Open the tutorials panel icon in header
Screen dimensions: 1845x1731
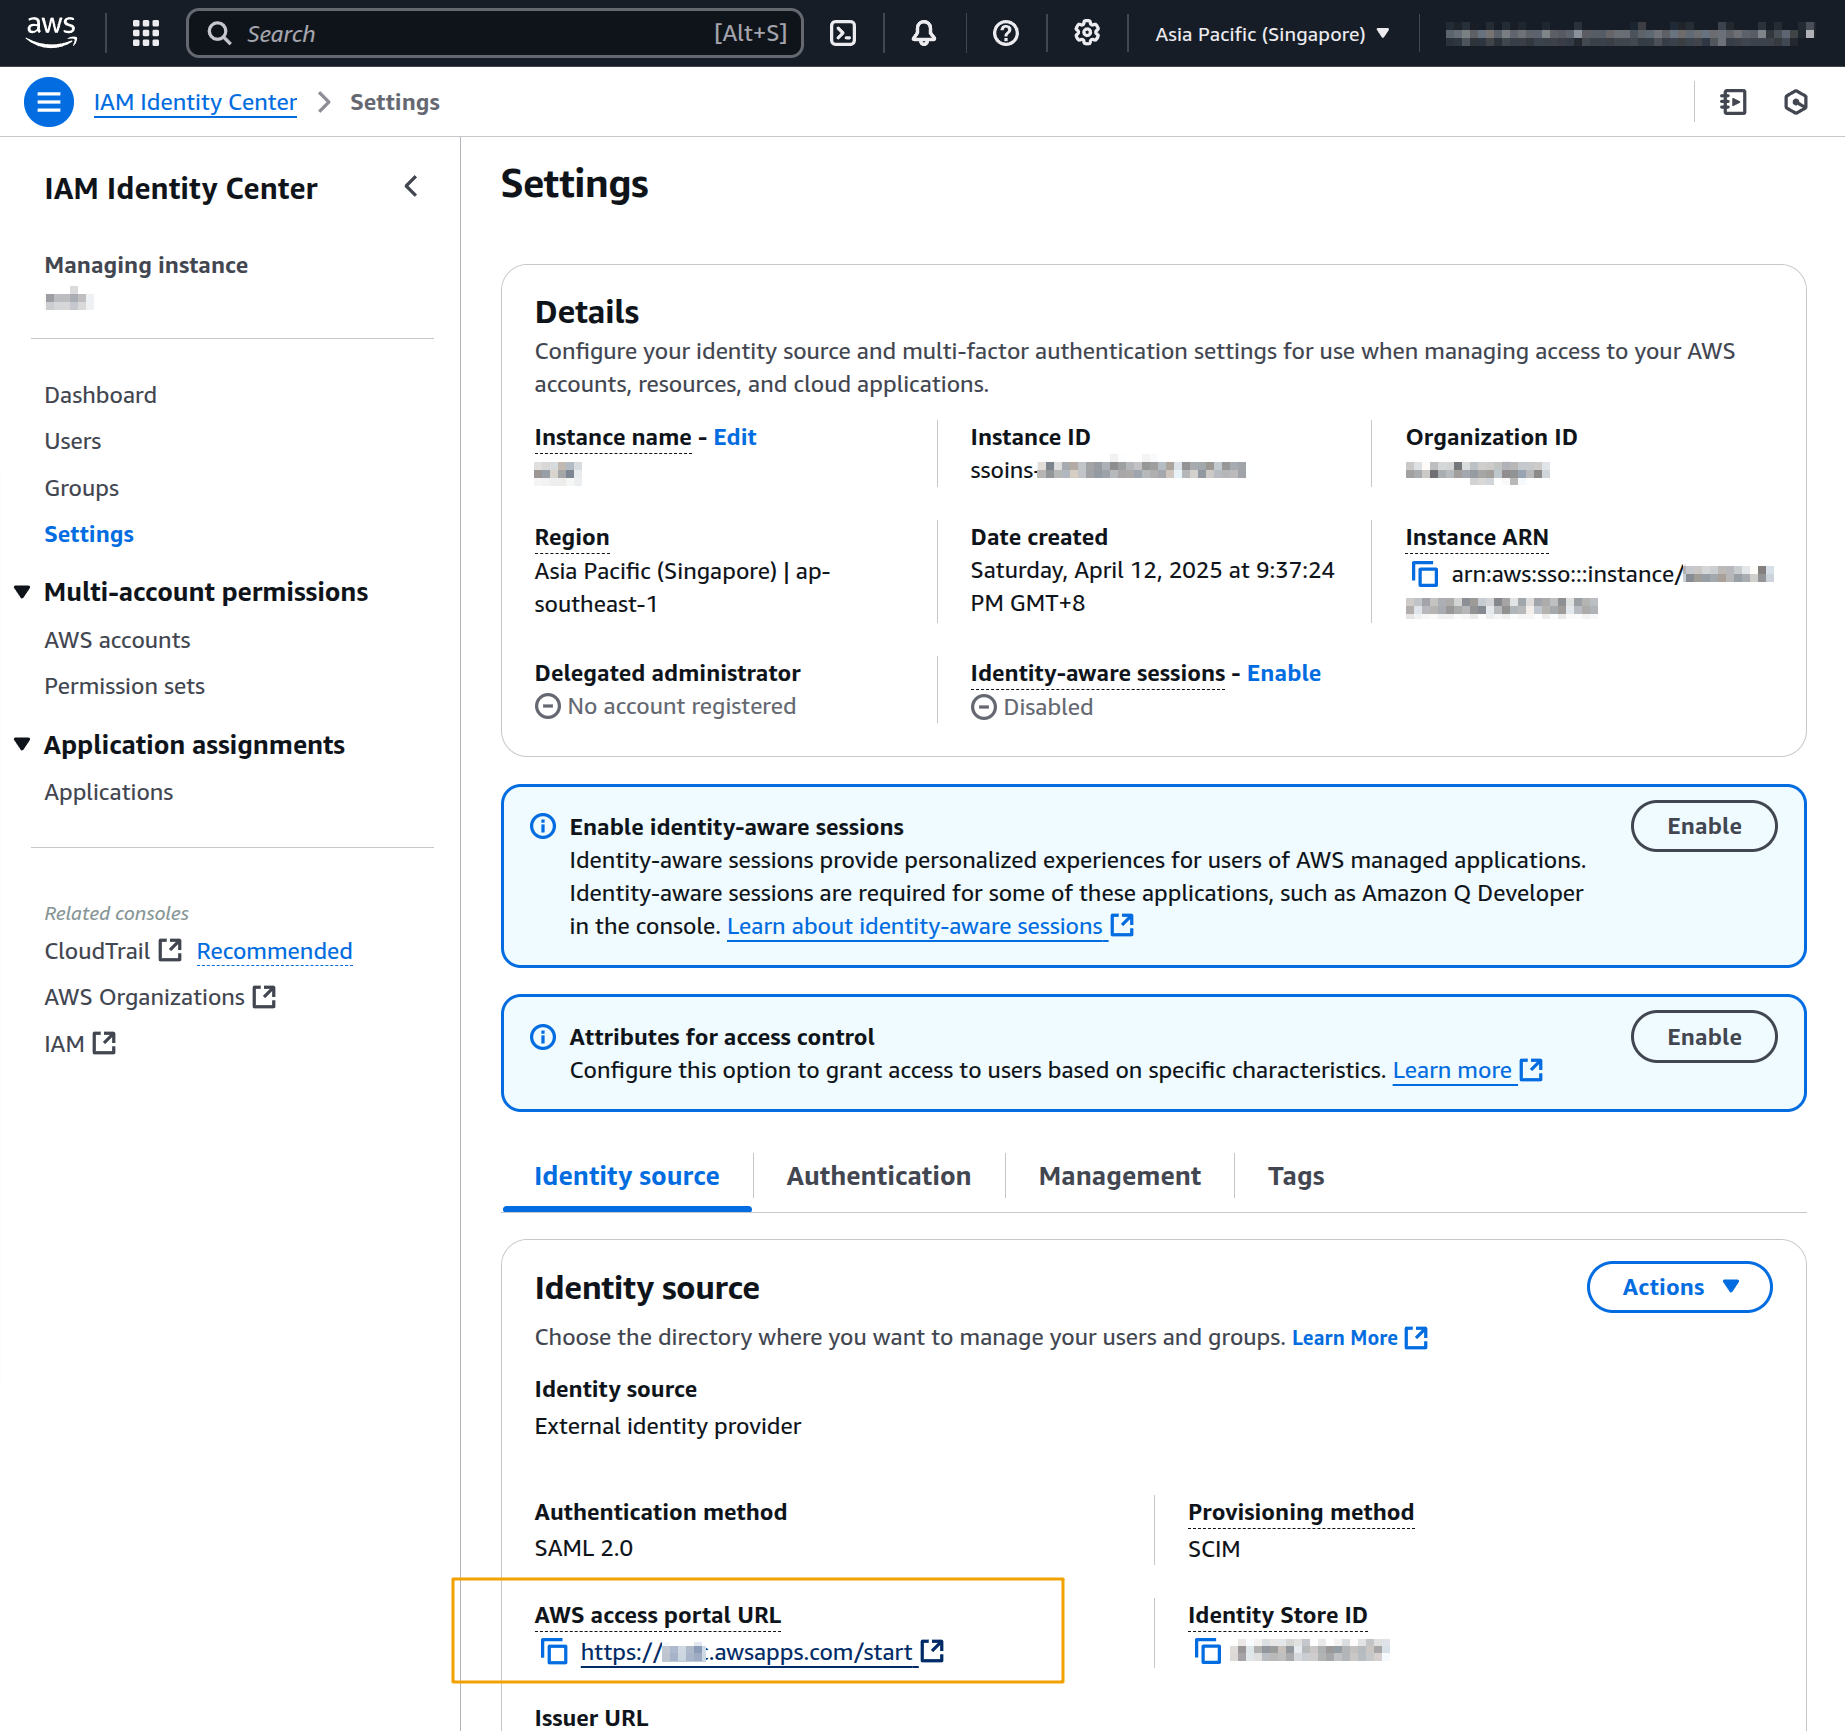(x=1733, y=102)
